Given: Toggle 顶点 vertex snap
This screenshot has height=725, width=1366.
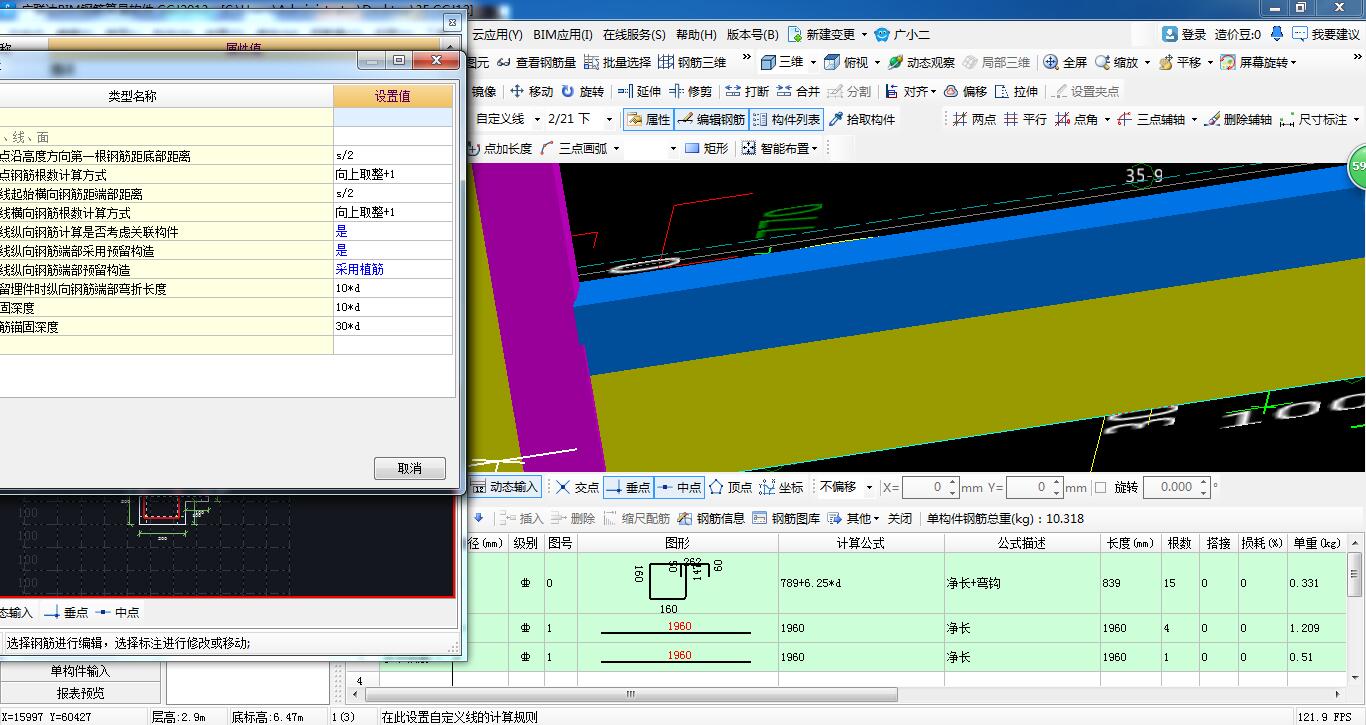Looking at the screenshot, I should [x=730, y=487].
